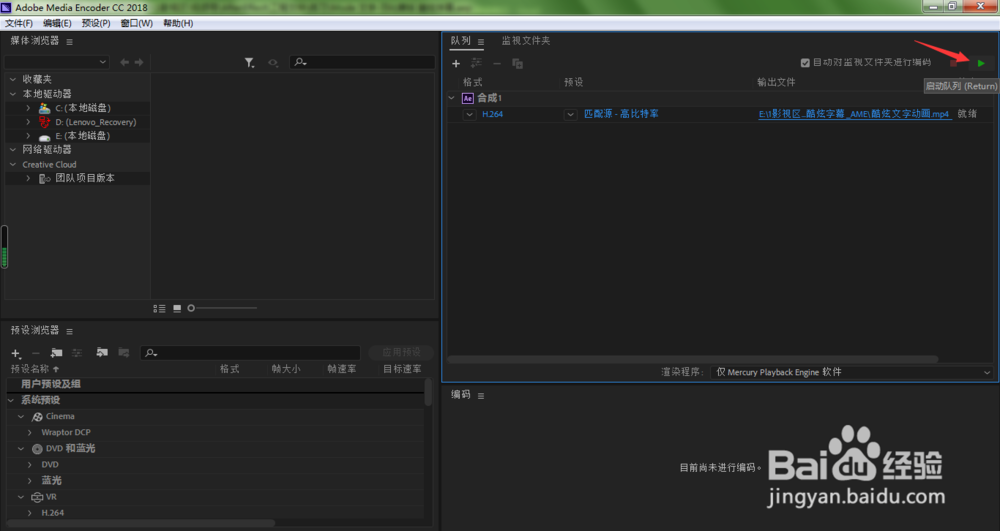Open the Media Browser path dropdown
1000x531 pixels.
[x=57, y=62]
